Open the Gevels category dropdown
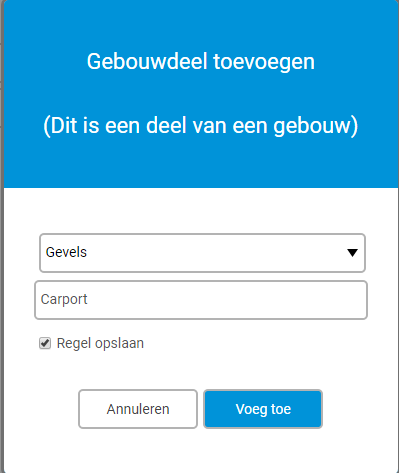This screenshot has height=473, width=399. point(202,253)
